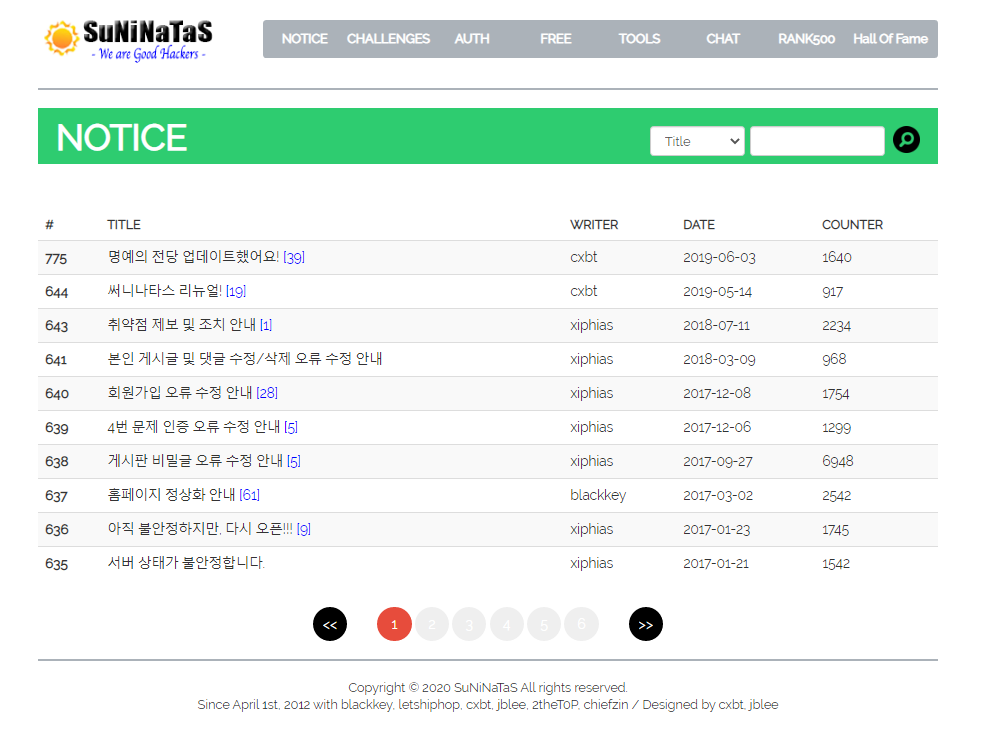Select page 4 in pagination
The image size is (991, 747).
click(506, 624)
